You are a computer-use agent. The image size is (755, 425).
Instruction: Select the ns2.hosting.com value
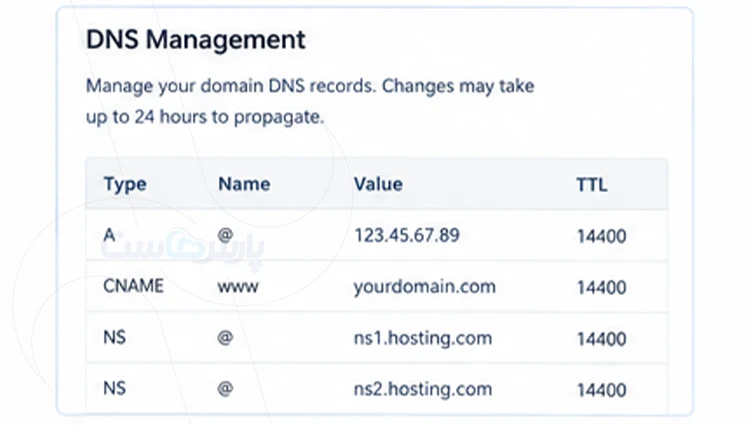(423, 389)
